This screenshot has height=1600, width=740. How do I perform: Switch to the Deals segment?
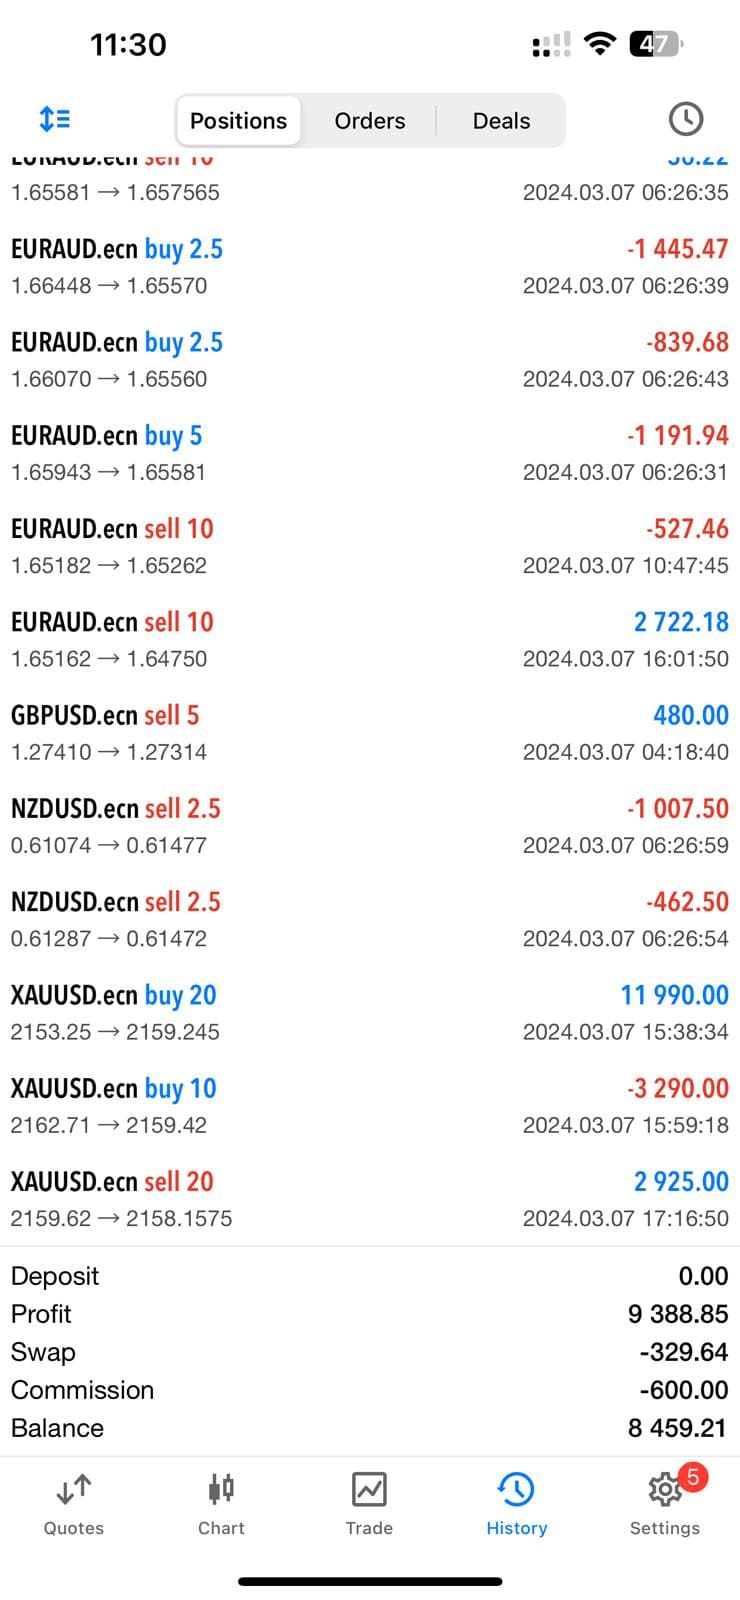pyautogui.click(x=501, y=121)
